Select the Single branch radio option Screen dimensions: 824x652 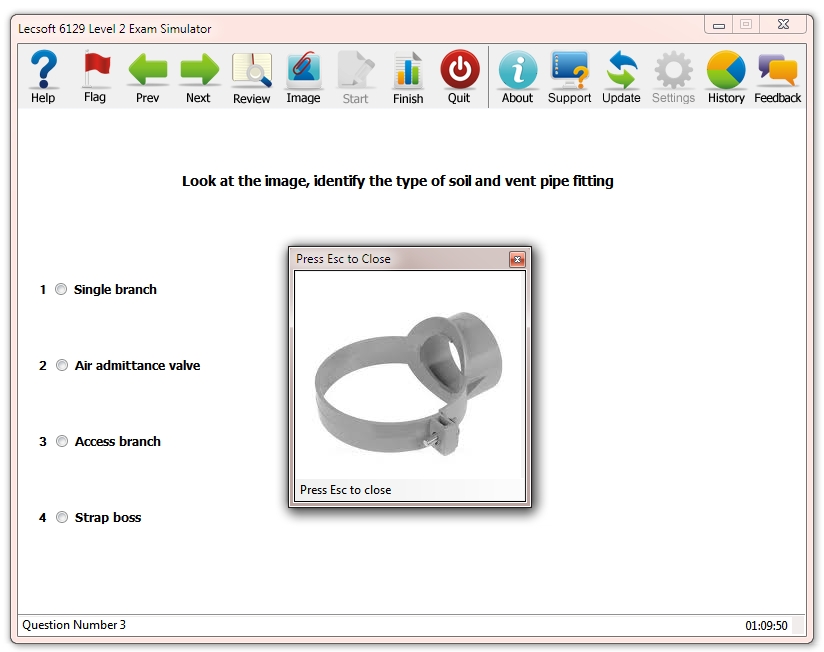(x=62, y=290)
